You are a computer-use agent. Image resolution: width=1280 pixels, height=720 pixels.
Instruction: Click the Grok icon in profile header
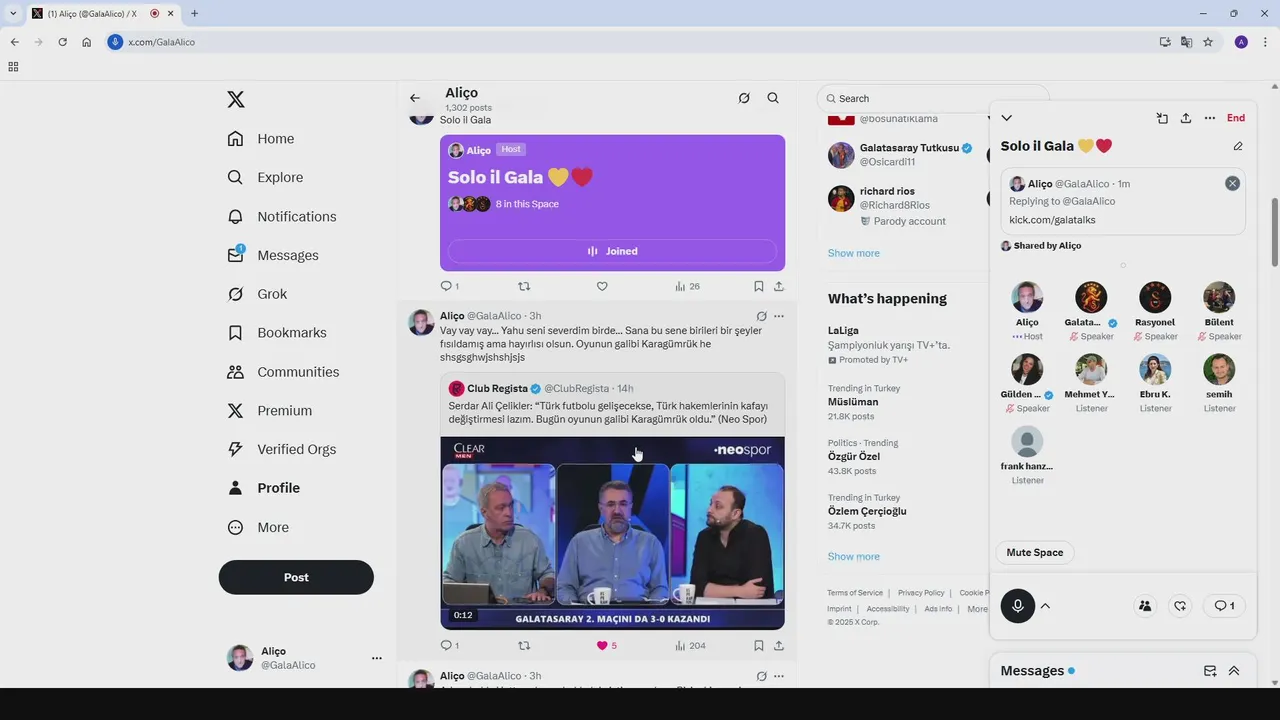click(744, 98)
